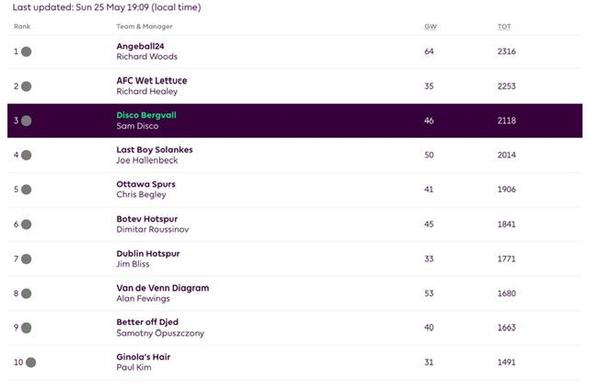
Task: Click the rank circle icon in the Disco Bergvall row
Action: 26,121
